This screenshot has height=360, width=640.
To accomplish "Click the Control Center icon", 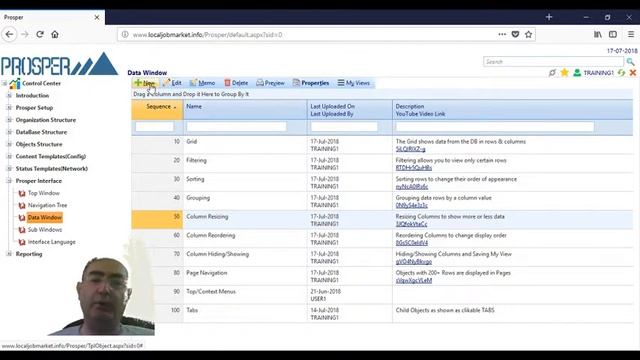I will pyautogui.click(x=15, y=83).
